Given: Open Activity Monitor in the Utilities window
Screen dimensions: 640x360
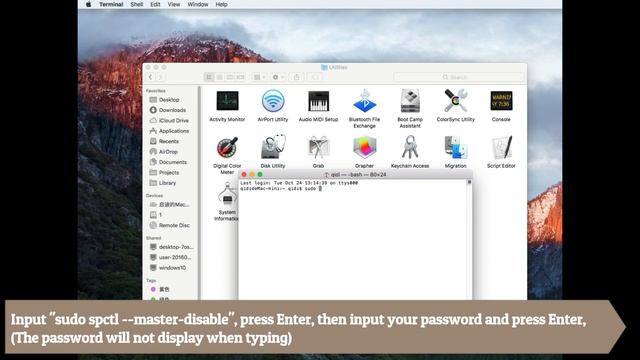Looking at the screenshot, I should click(x=227, y=101).
